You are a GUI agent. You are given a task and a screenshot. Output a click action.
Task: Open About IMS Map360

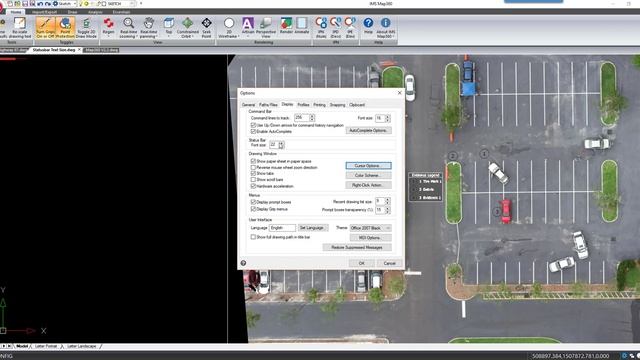coord(385,27)
